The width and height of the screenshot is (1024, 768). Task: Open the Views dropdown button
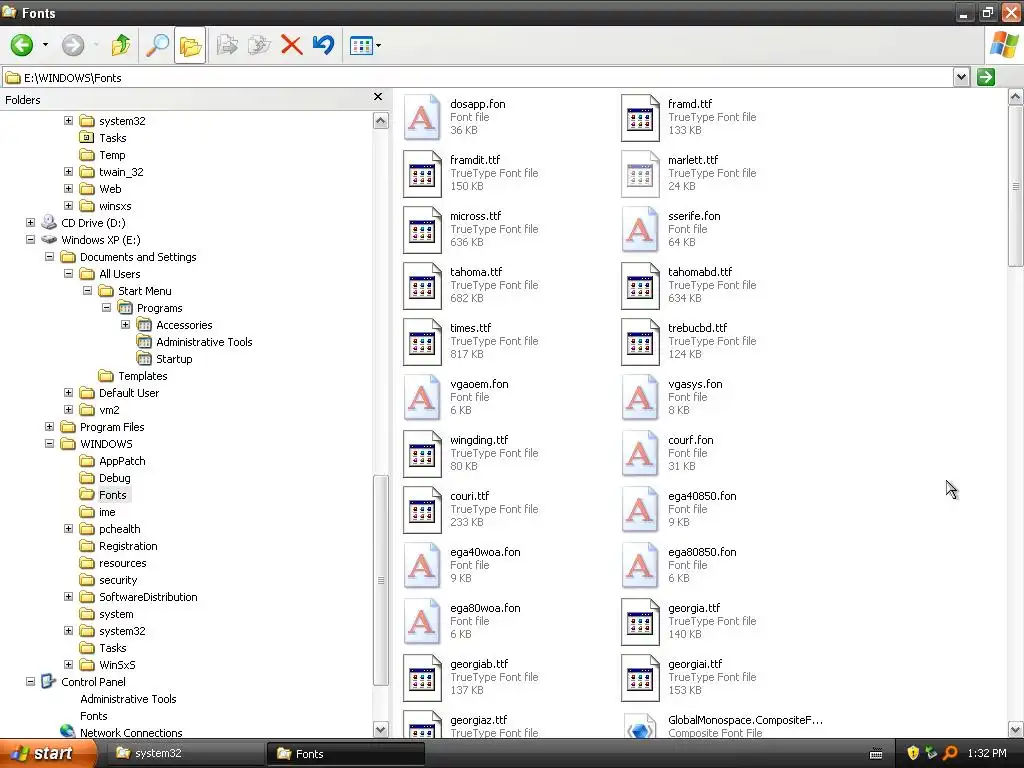click(365, 45)
